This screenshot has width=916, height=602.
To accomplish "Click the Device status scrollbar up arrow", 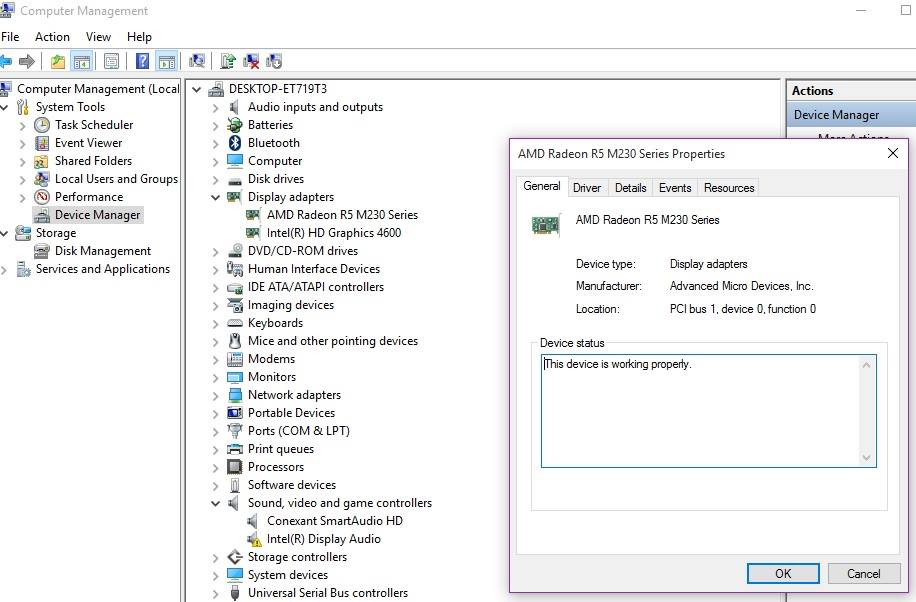I will coord(866,365).
